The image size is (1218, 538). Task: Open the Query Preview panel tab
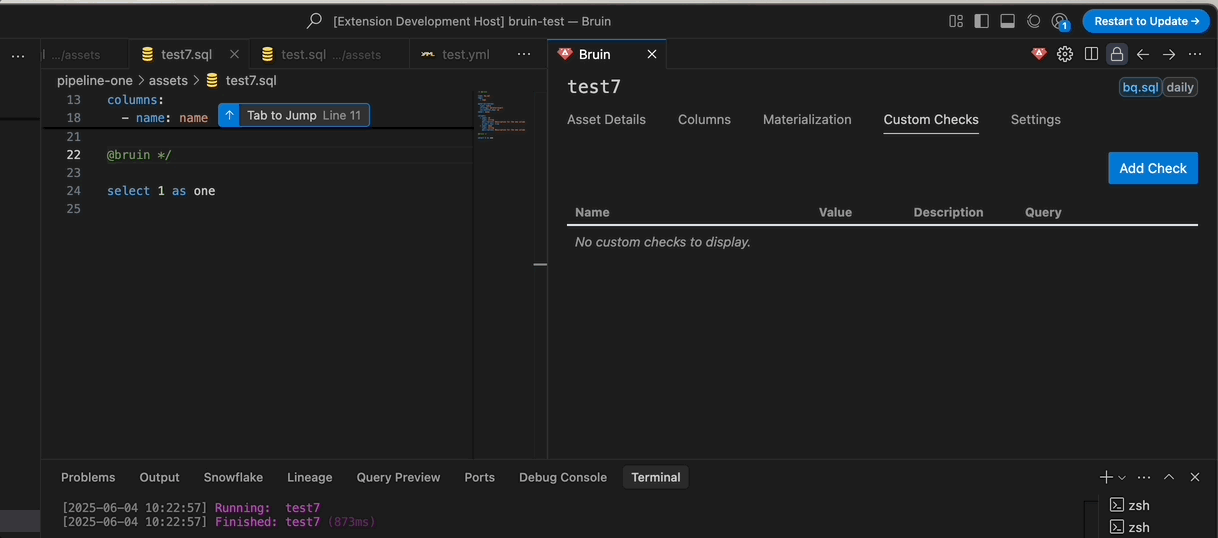pyautogui.click(x=398, y=477)
